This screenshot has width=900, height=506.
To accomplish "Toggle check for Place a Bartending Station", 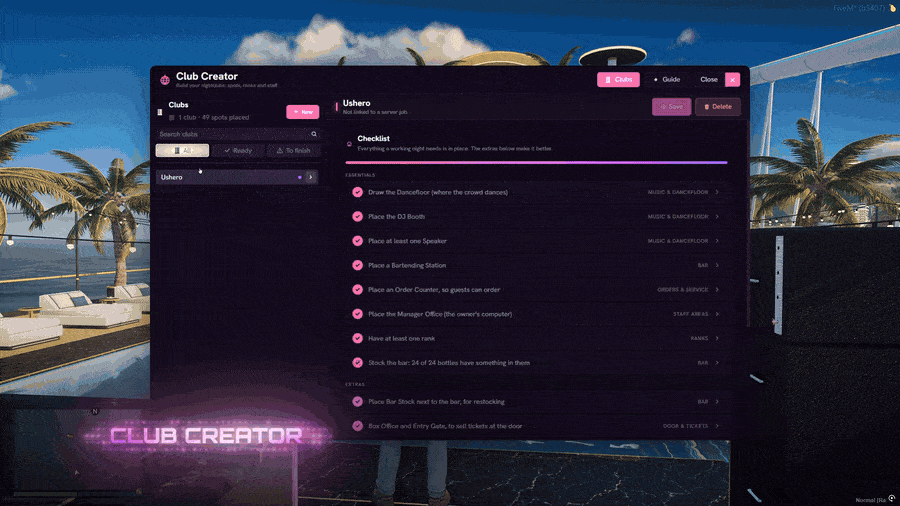I will pos(358,266).
